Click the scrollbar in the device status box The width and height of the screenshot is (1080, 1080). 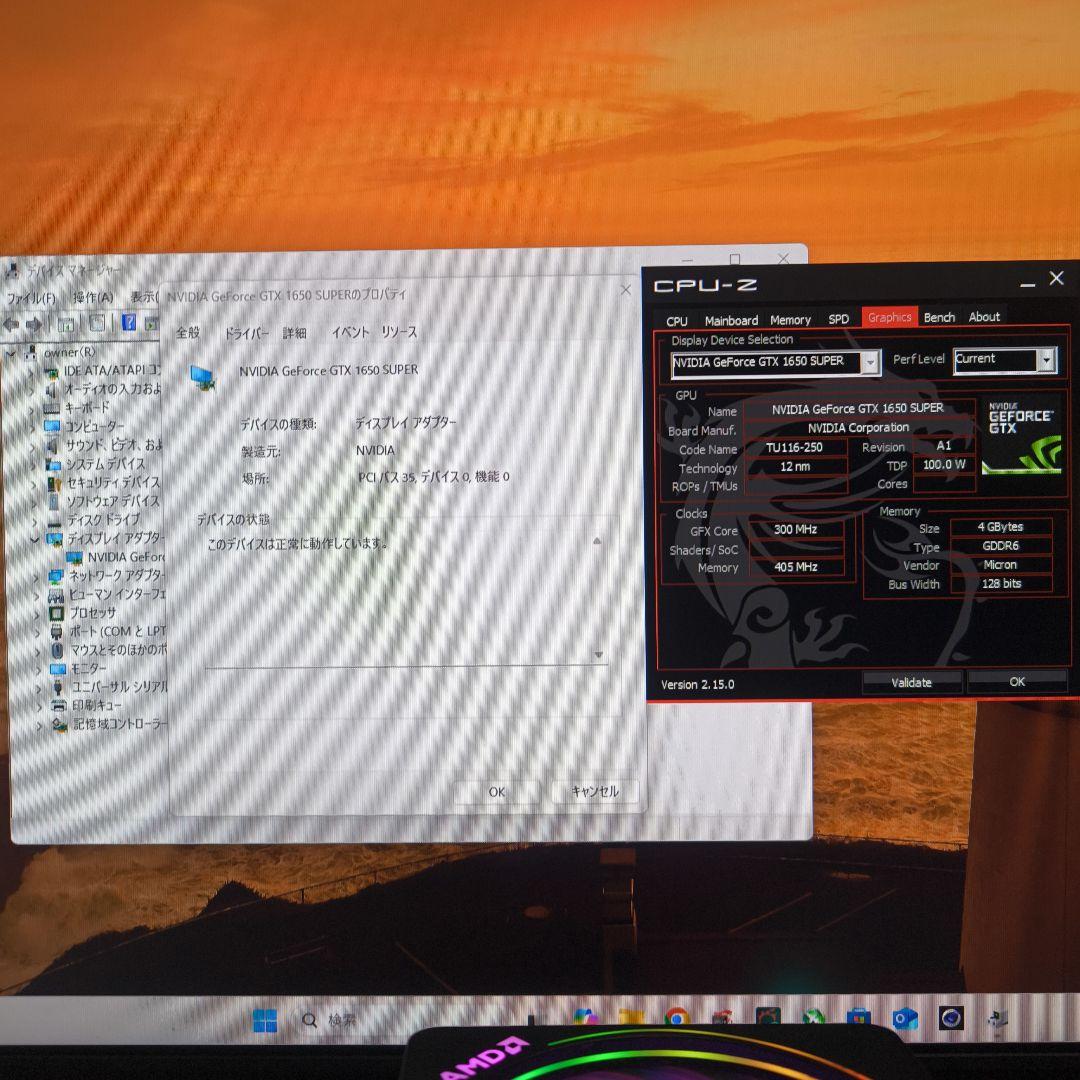point(596,595)
